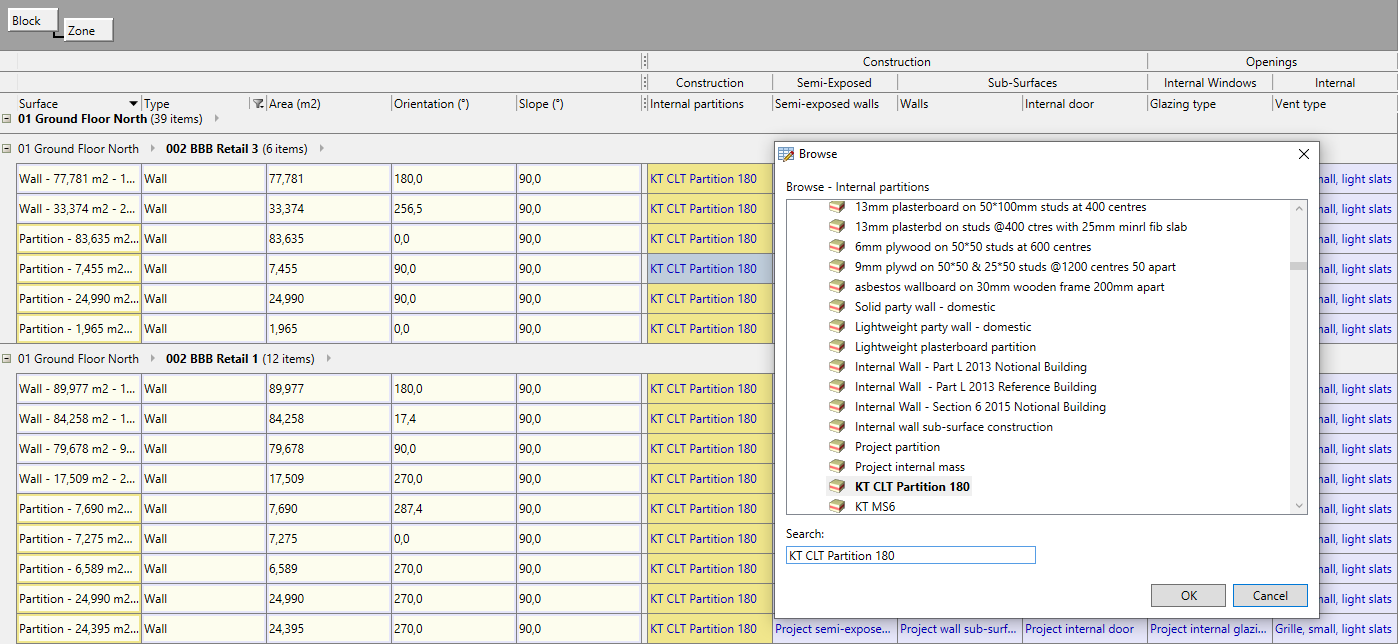Collapse the 002 BBB Retail 3 group
1398x644 pixels.
coord(7,149)
